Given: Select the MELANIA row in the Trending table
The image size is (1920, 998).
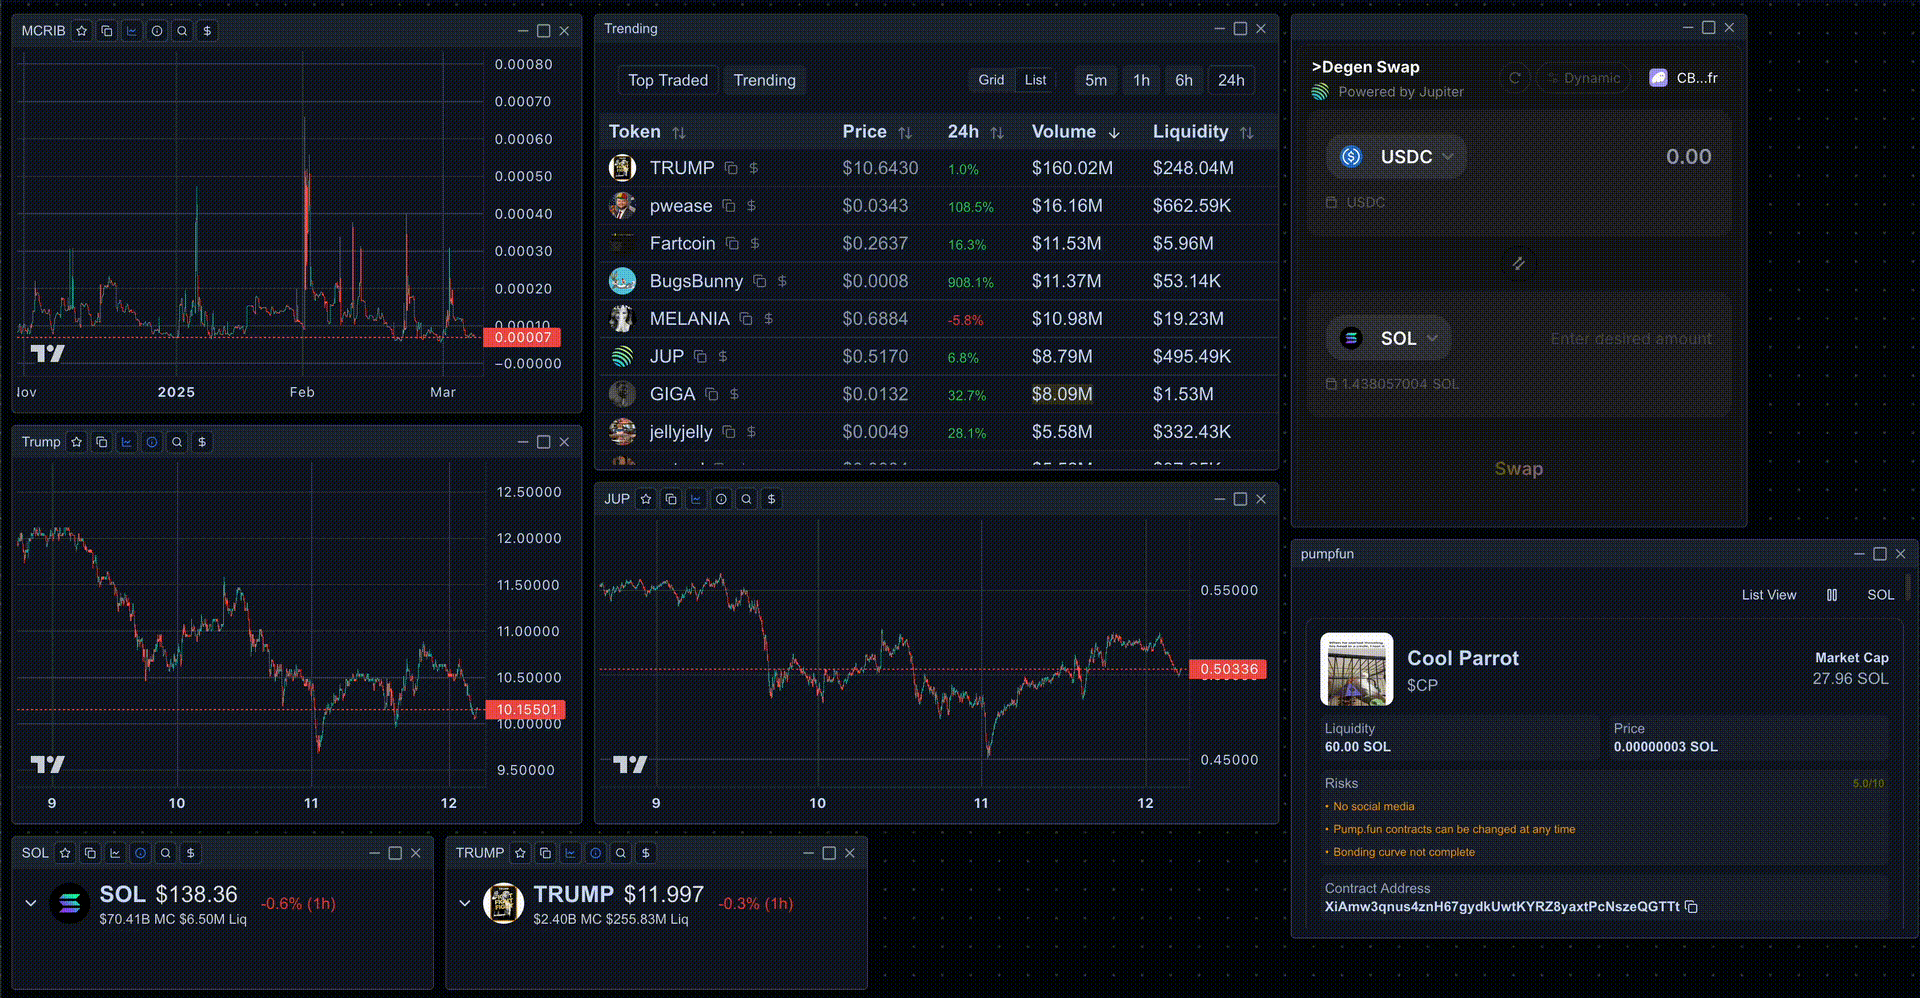Looking at the screenshot, I should [937, 319].
